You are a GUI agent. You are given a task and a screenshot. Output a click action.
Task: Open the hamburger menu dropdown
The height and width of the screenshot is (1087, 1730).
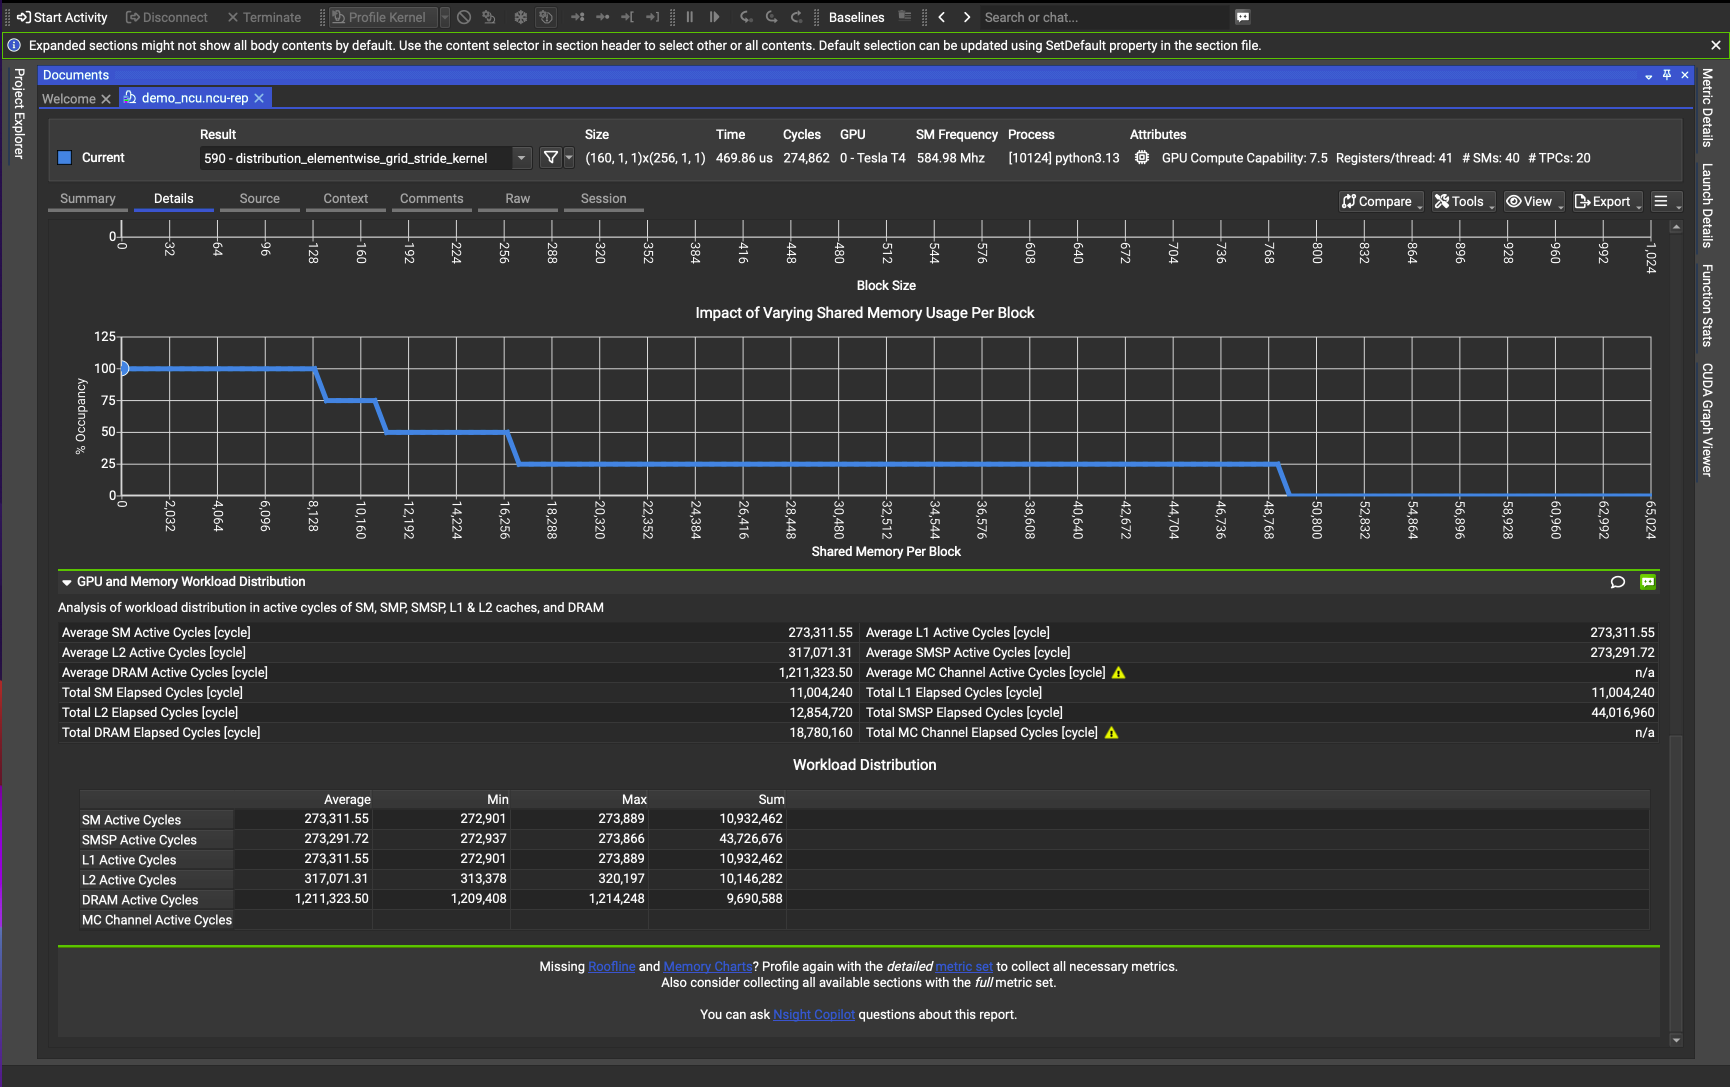tap(1666, 201)
